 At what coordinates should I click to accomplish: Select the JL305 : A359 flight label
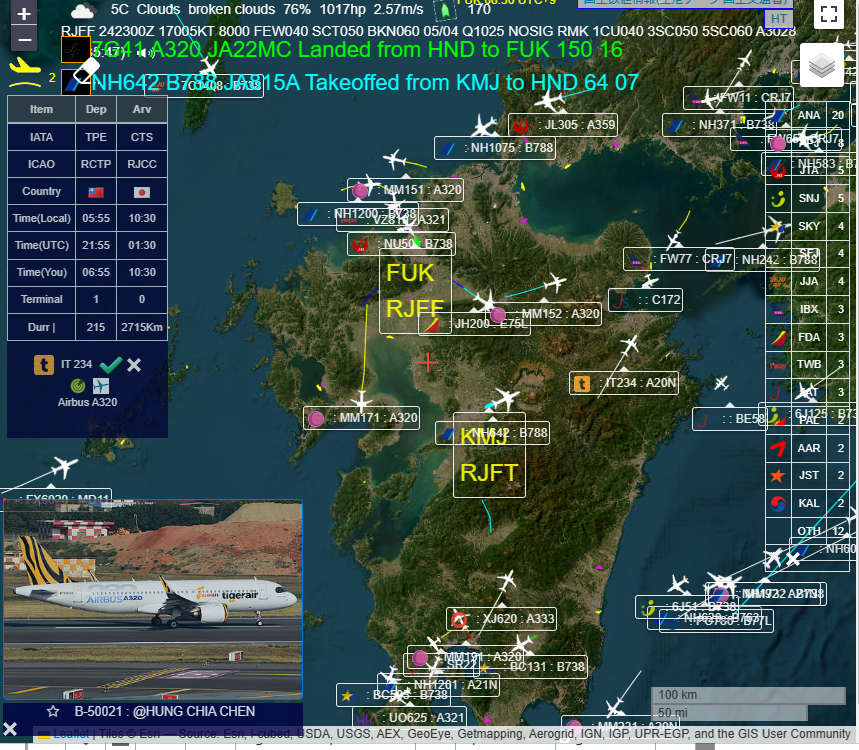(x=563, y=125)
